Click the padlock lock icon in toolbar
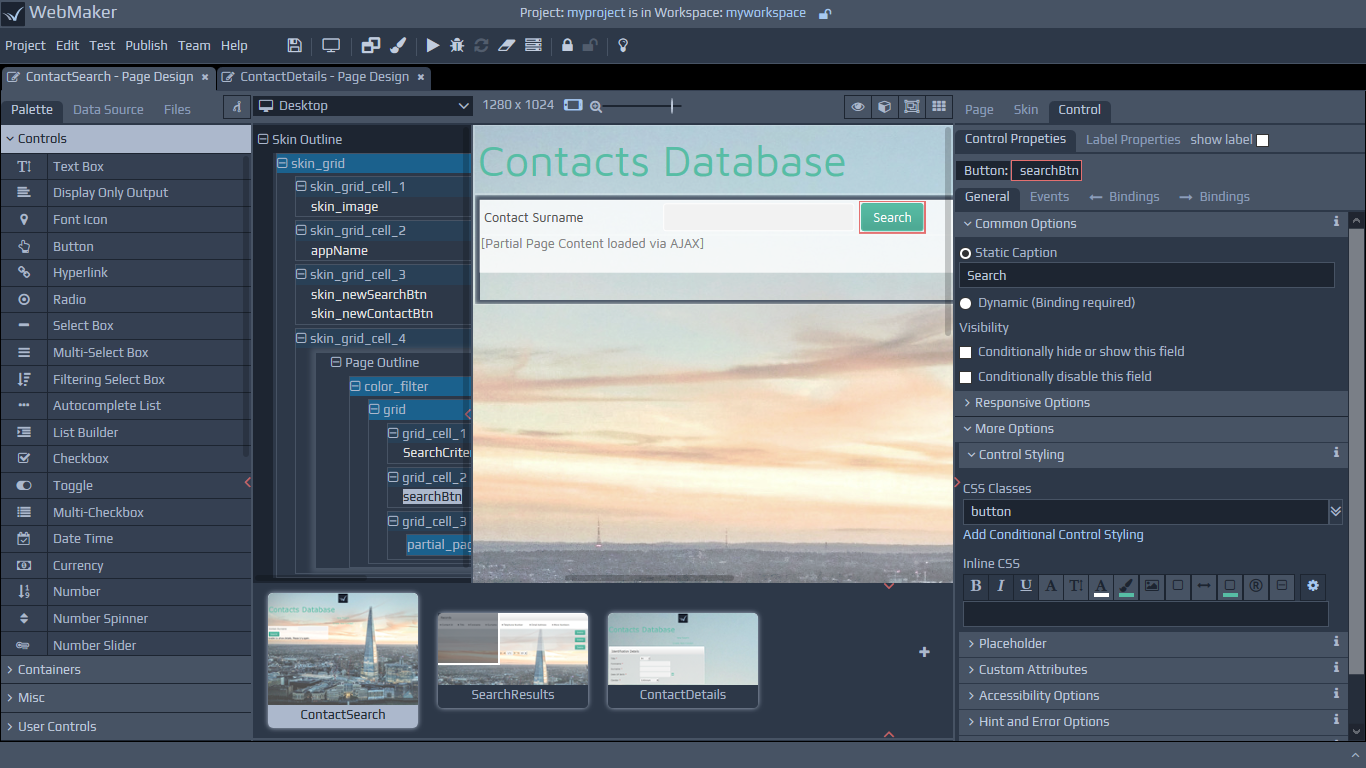This screenshot has width=1366, height=768. 567,45
